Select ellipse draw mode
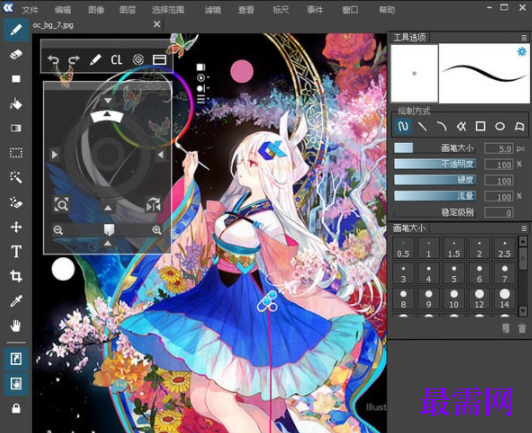 (x=500, y=127)
